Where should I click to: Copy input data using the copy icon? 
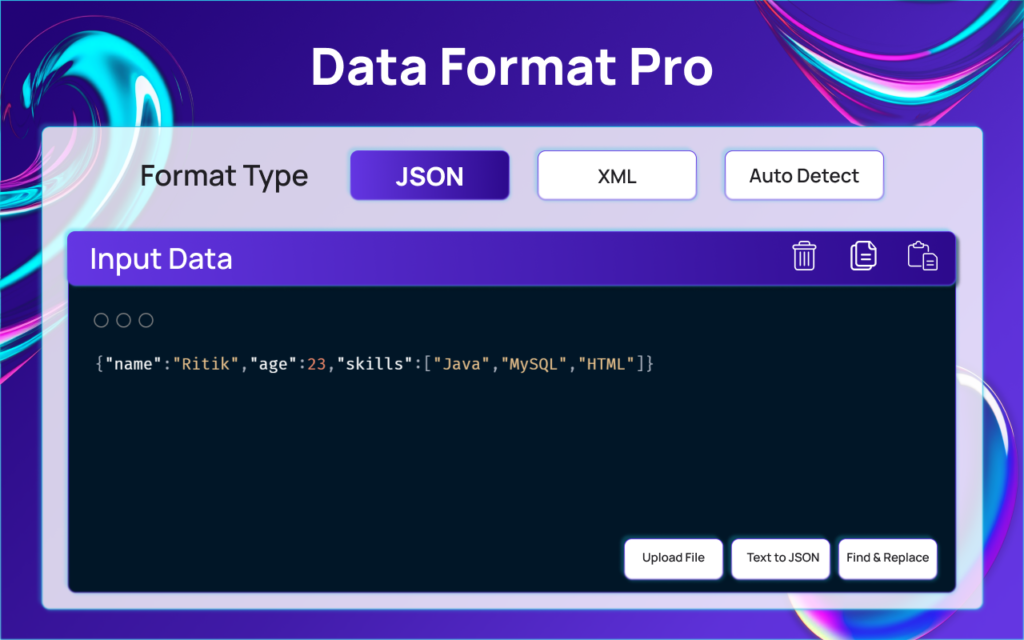click(x=863, y=256)
